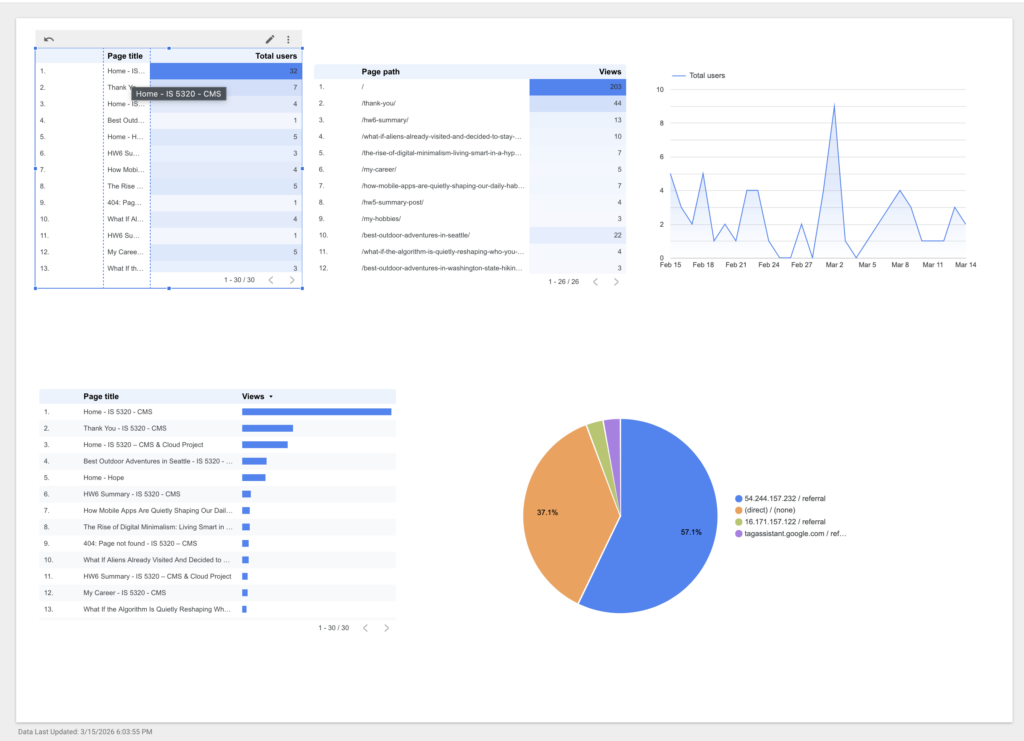Click previous page arrow in bottom Views table

(365, 628)
